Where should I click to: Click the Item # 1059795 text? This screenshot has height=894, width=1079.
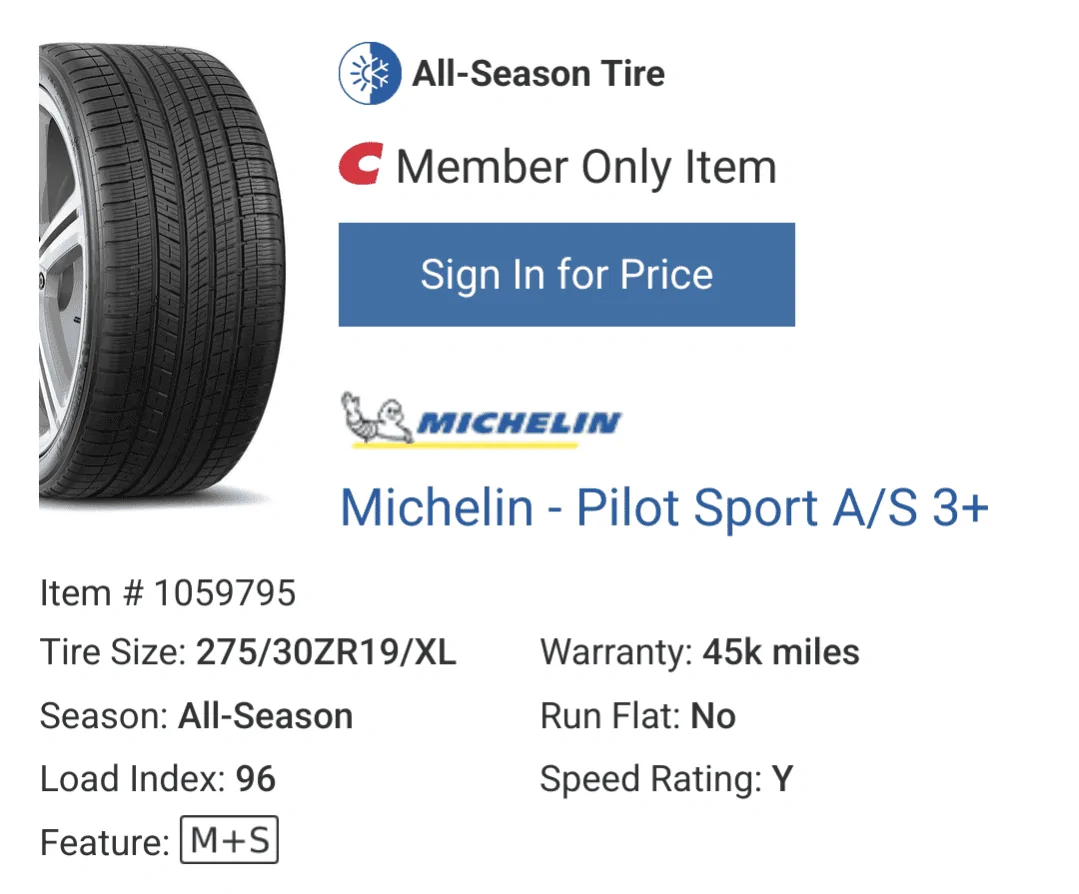pos(167,592)
